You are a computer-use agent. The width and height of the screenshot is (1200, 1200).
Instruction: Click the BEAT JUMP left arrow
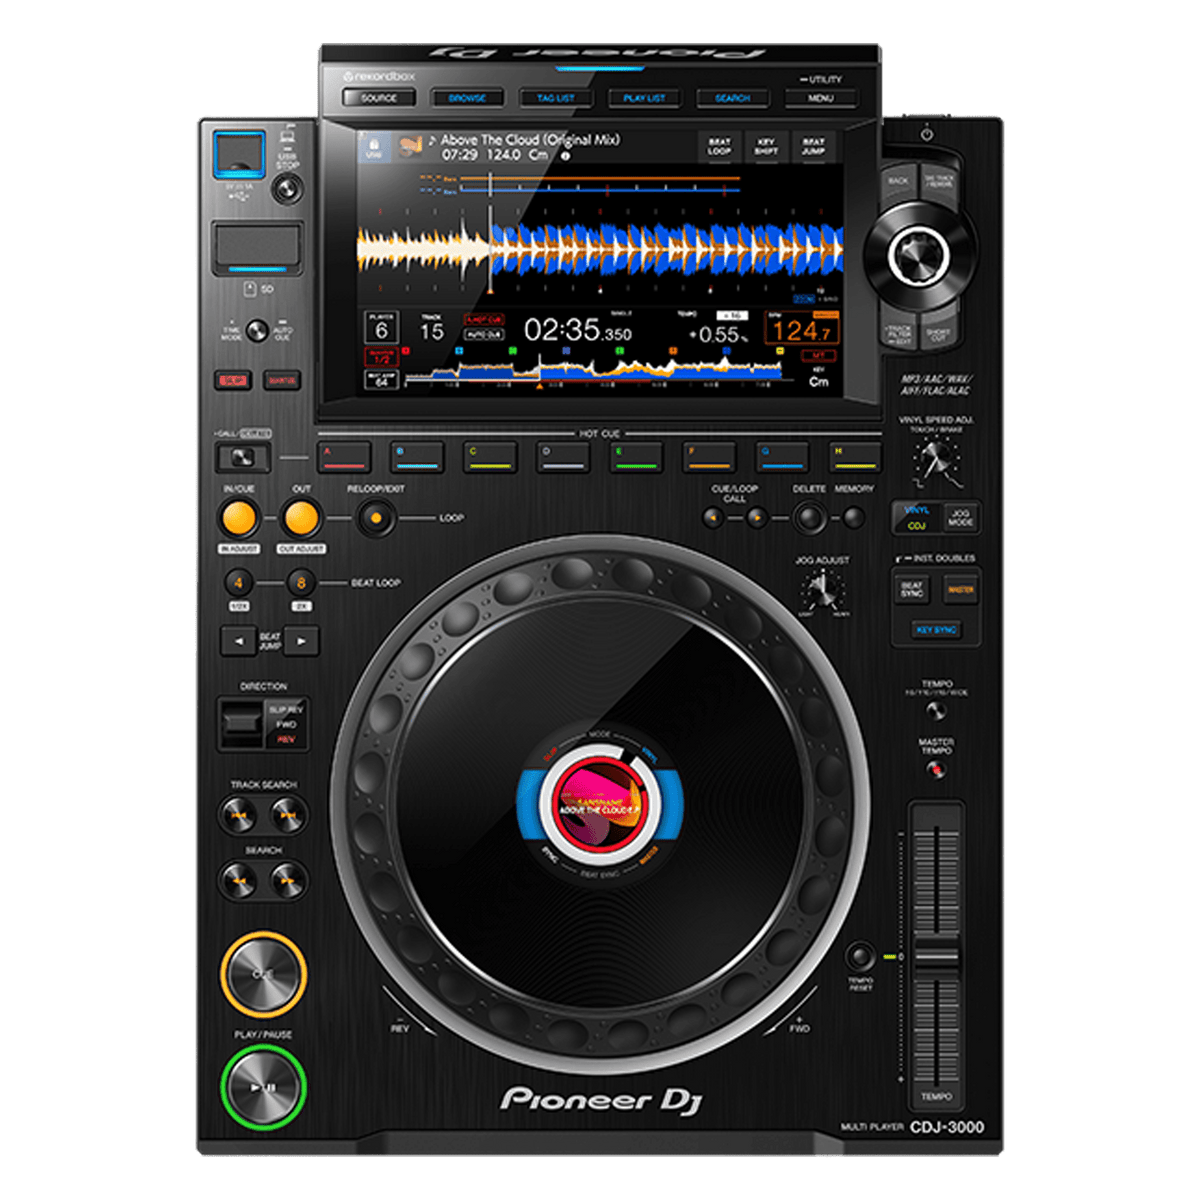pyautogui.click(x=238, y=641)
